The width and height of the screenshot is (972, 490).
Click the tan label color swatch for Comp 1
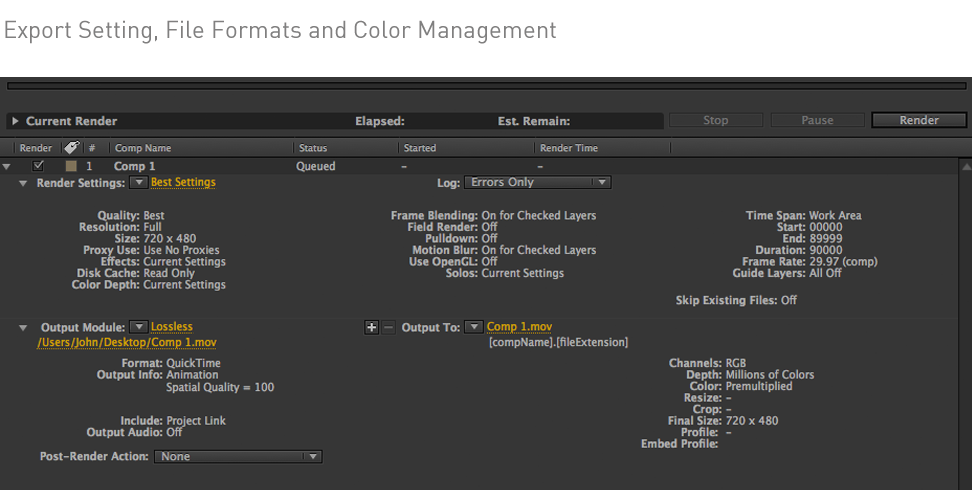71,166
